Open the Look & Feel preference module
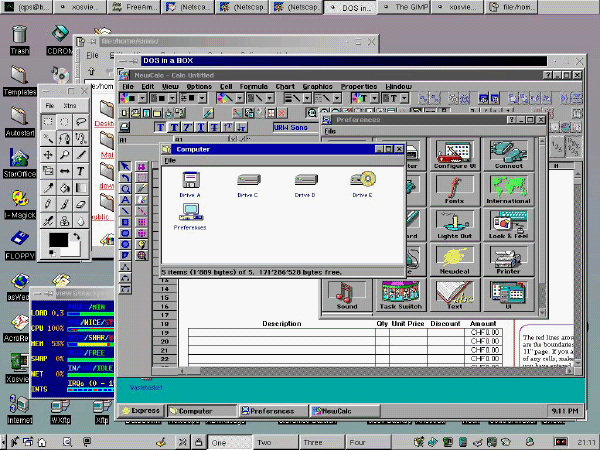600x450 pixels. 508,224
